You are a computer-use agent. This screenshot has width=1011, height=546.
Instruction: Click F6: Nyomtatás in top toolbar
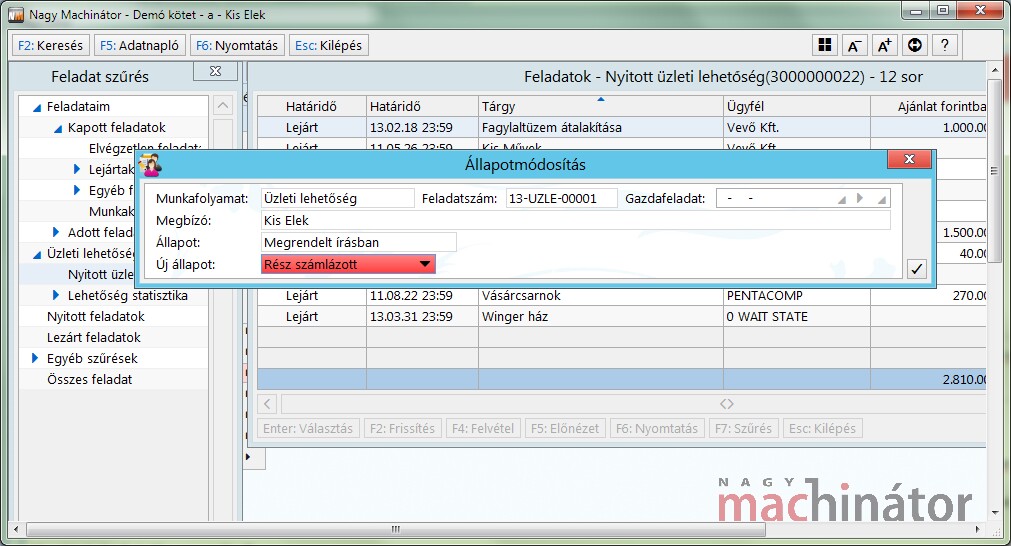237,46
